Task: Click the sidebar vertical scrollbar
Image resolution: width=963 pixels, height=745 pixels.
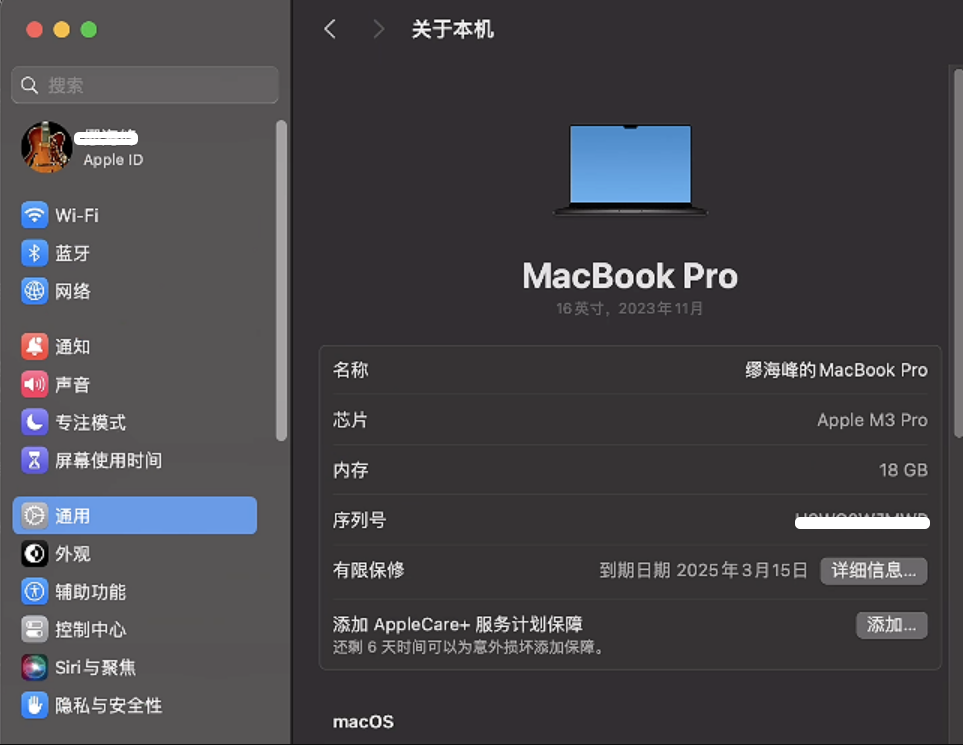Action: click(281, 280)
